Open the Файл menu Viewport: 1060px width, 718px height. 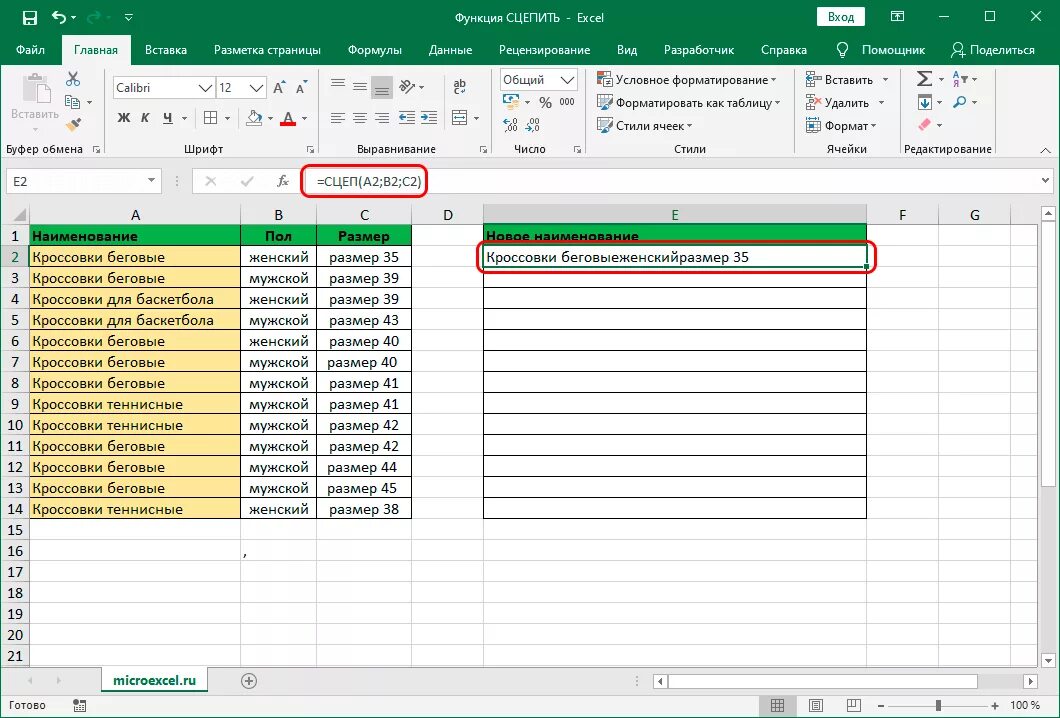pyautogui.click(x=30, y=49)
